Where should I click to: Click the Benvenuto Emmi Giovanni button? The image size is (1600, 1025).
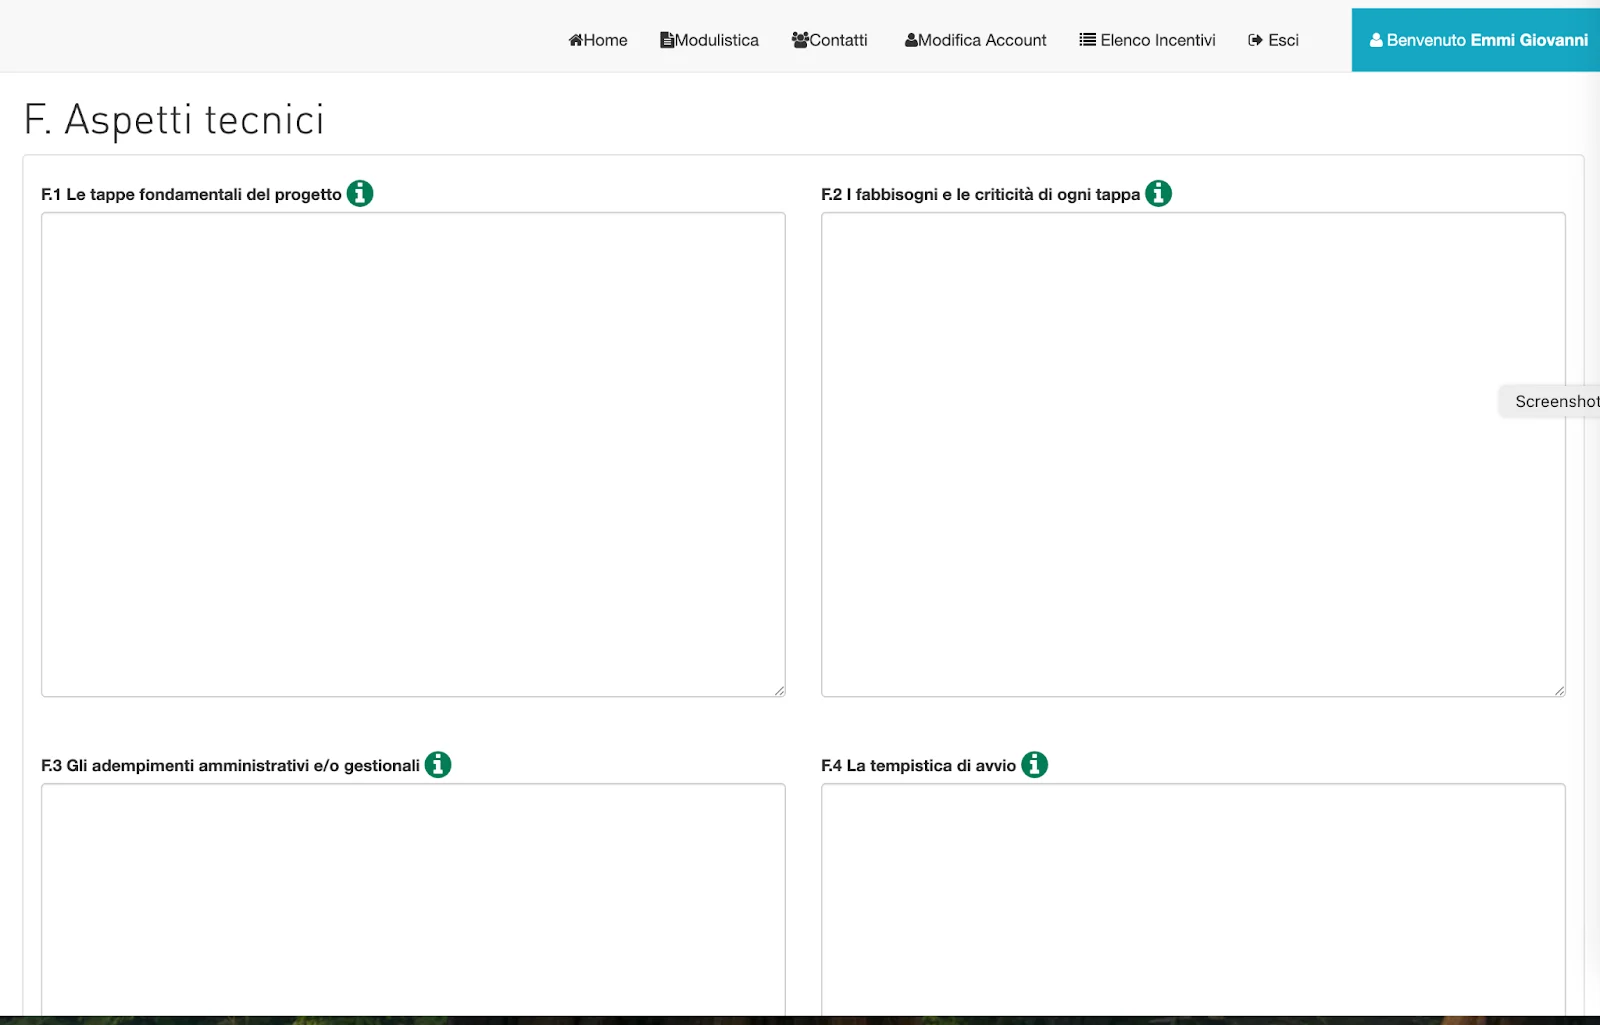pos(1477,40)
